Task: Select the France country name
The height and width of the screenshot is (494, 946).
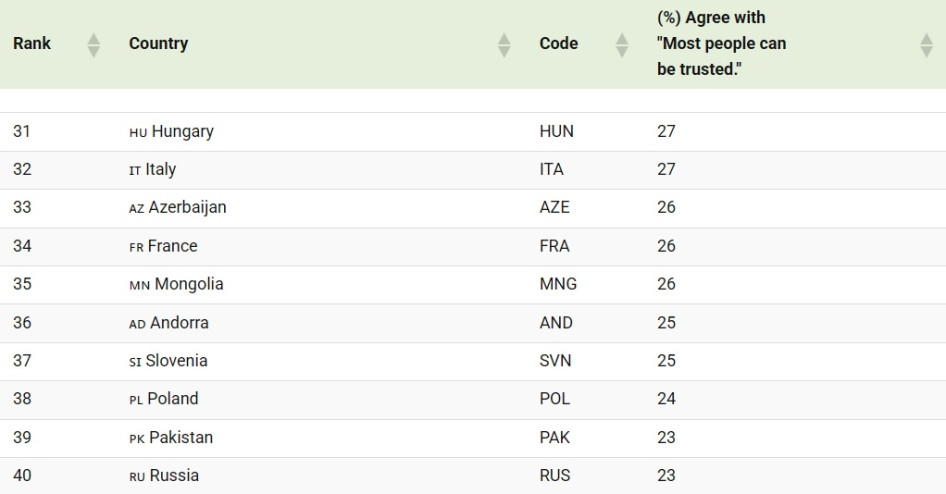Action: [x=173, y=246]
